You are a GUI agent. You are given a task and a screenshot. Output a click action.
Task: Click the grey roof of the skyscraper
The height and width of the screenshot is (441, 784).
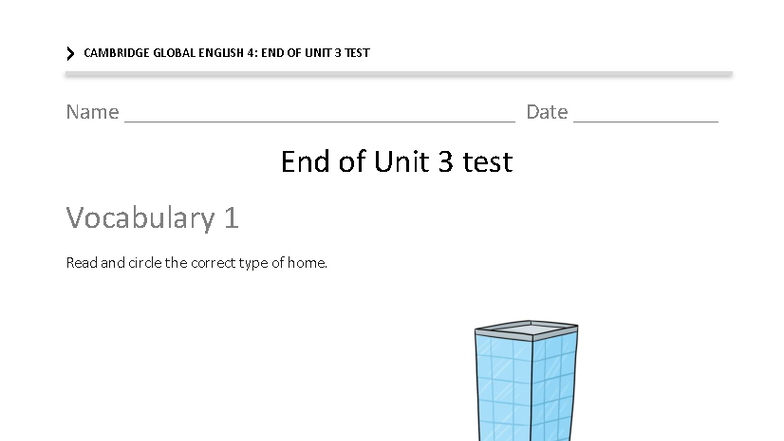[526, 330]
